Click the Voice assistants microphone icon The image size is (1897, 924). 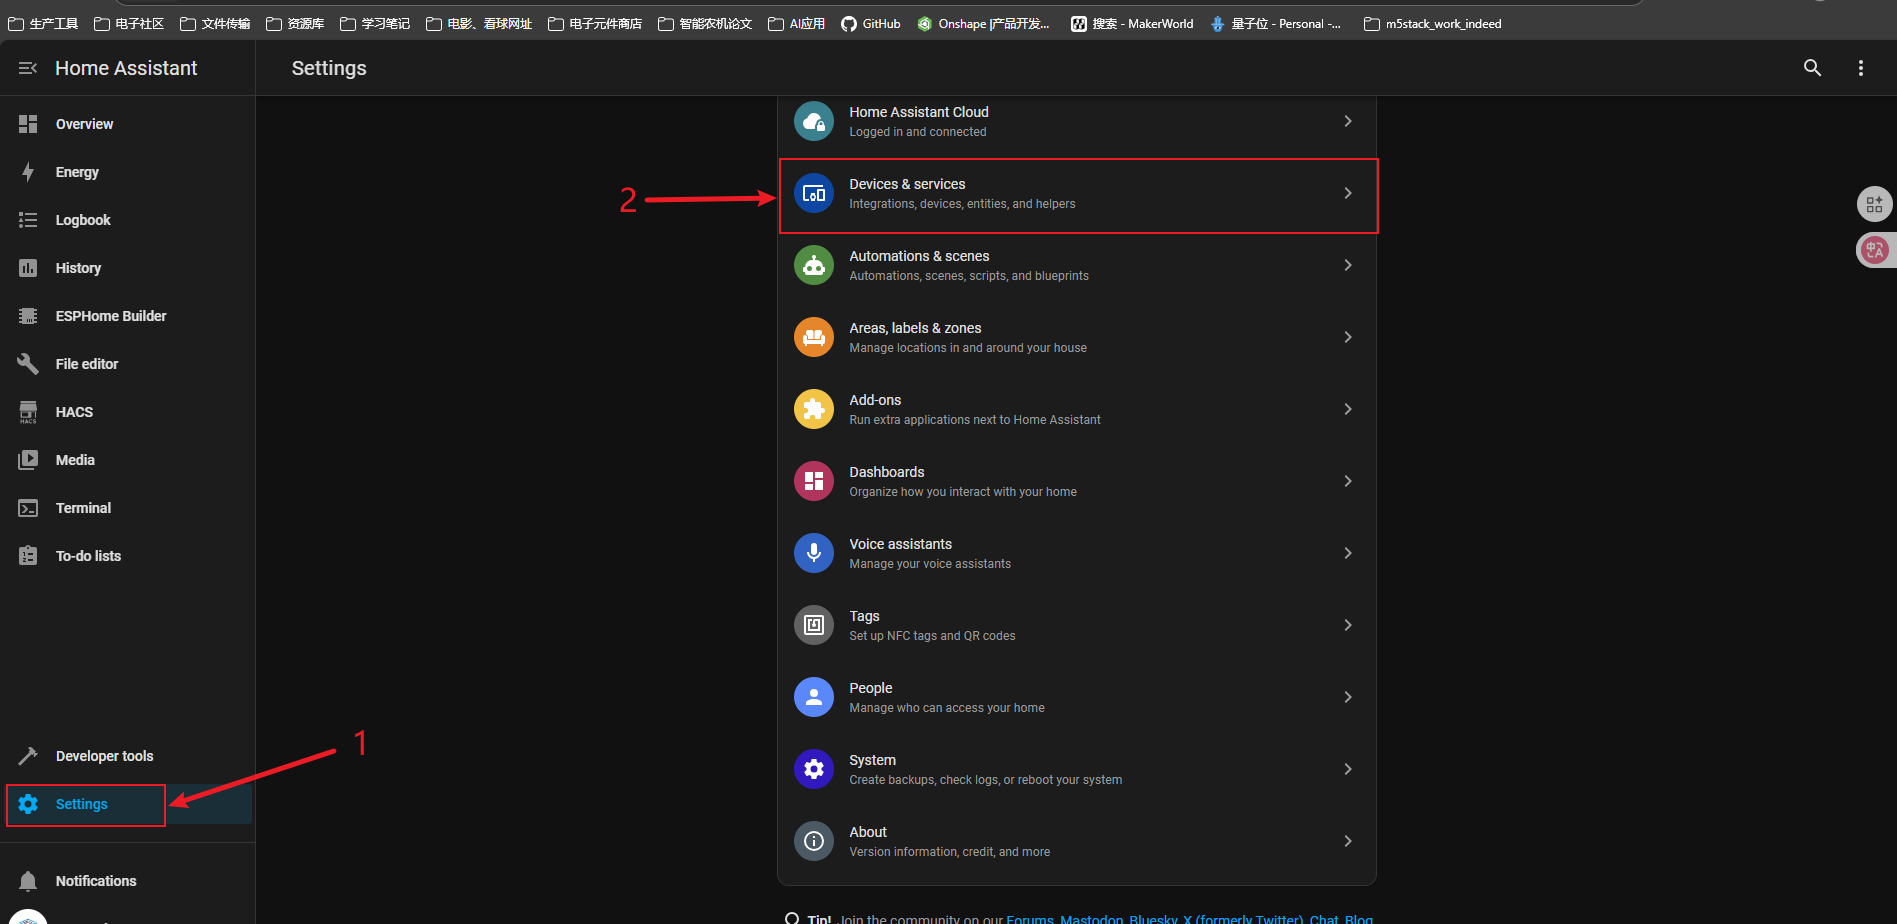pyautogui.click(x=814, y=553)
